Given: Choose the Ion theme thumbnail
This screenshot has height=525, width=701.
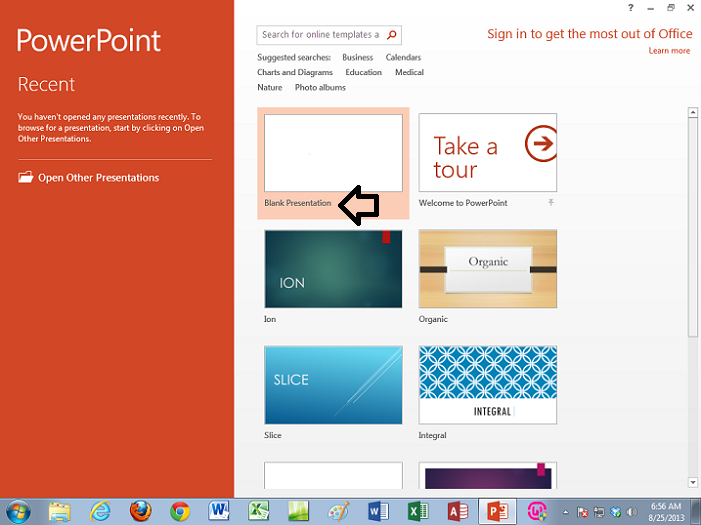Looking at the screenshot, I should 333,269.
